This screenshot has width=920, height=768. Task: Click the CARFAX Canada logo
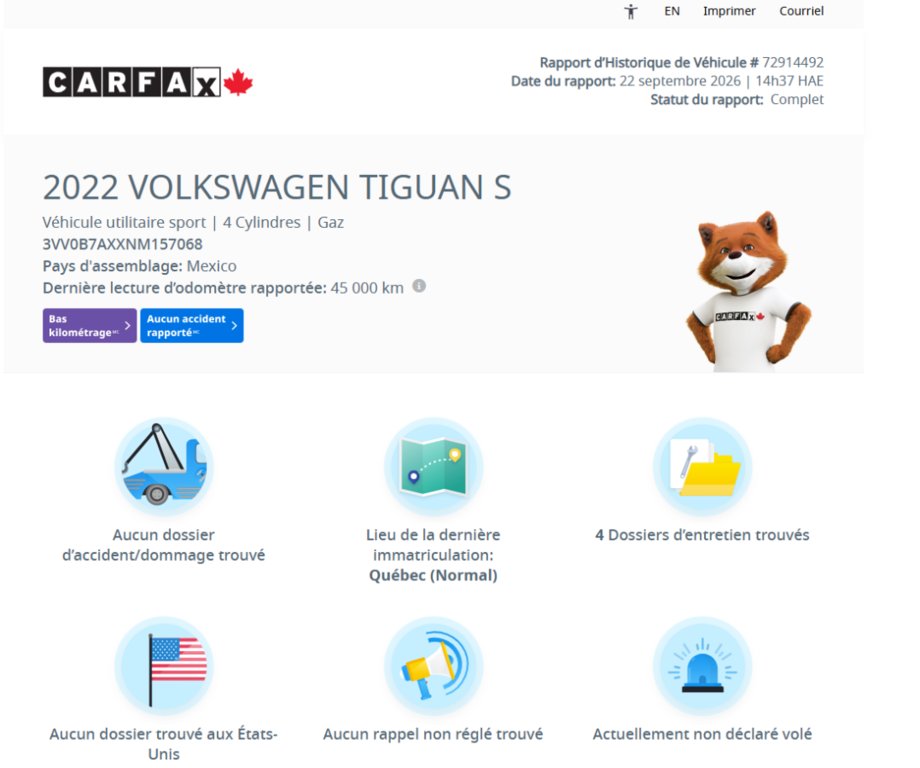pyautogui.click(x=148, y=82)
